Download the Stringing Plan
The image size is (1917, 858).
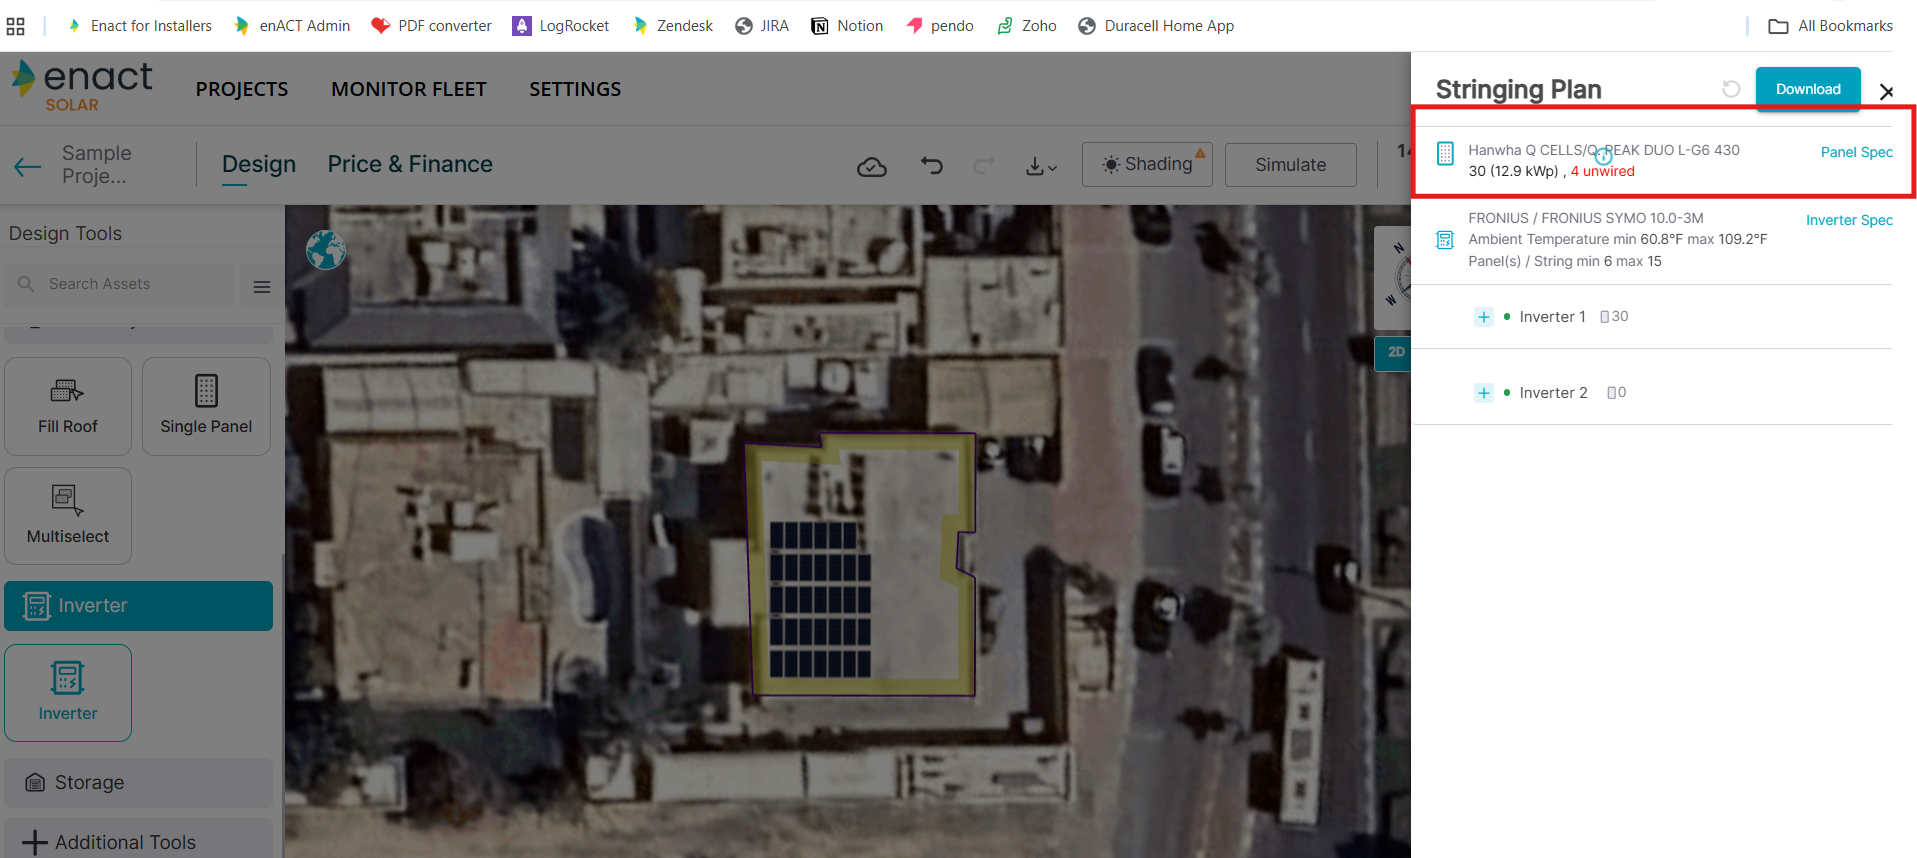1808,89
